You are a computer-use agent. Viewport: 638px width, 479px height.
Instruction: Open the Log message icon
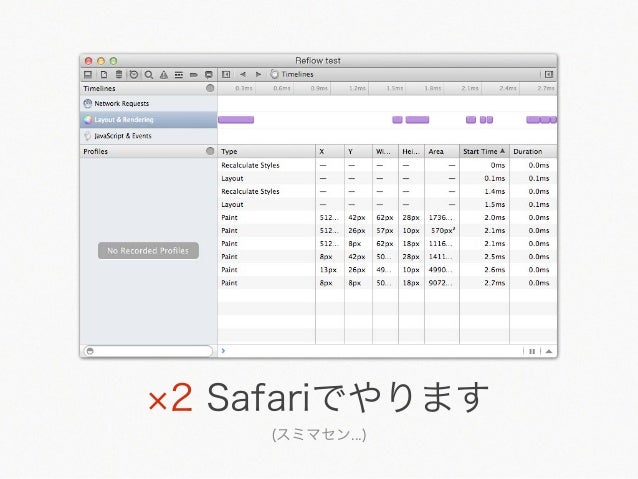click(208, 74)
